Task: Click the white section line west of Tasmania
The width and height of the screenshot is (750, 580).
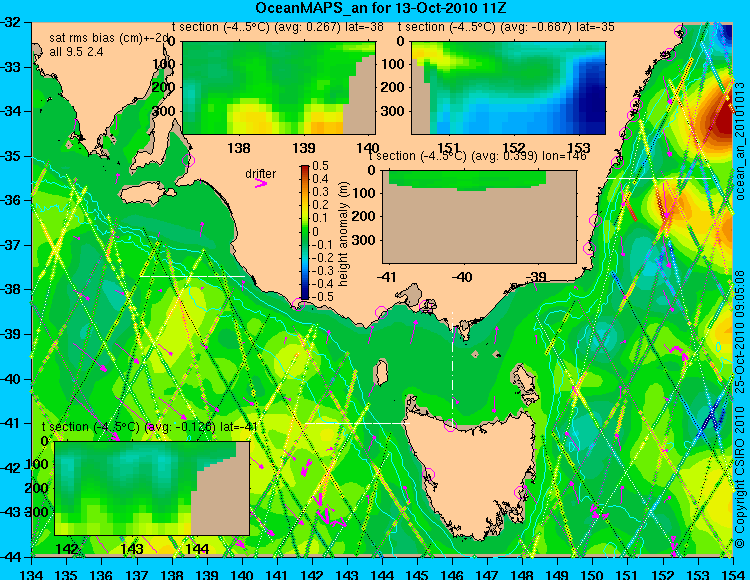Action: pyautogui.click(x=357, y=423)
